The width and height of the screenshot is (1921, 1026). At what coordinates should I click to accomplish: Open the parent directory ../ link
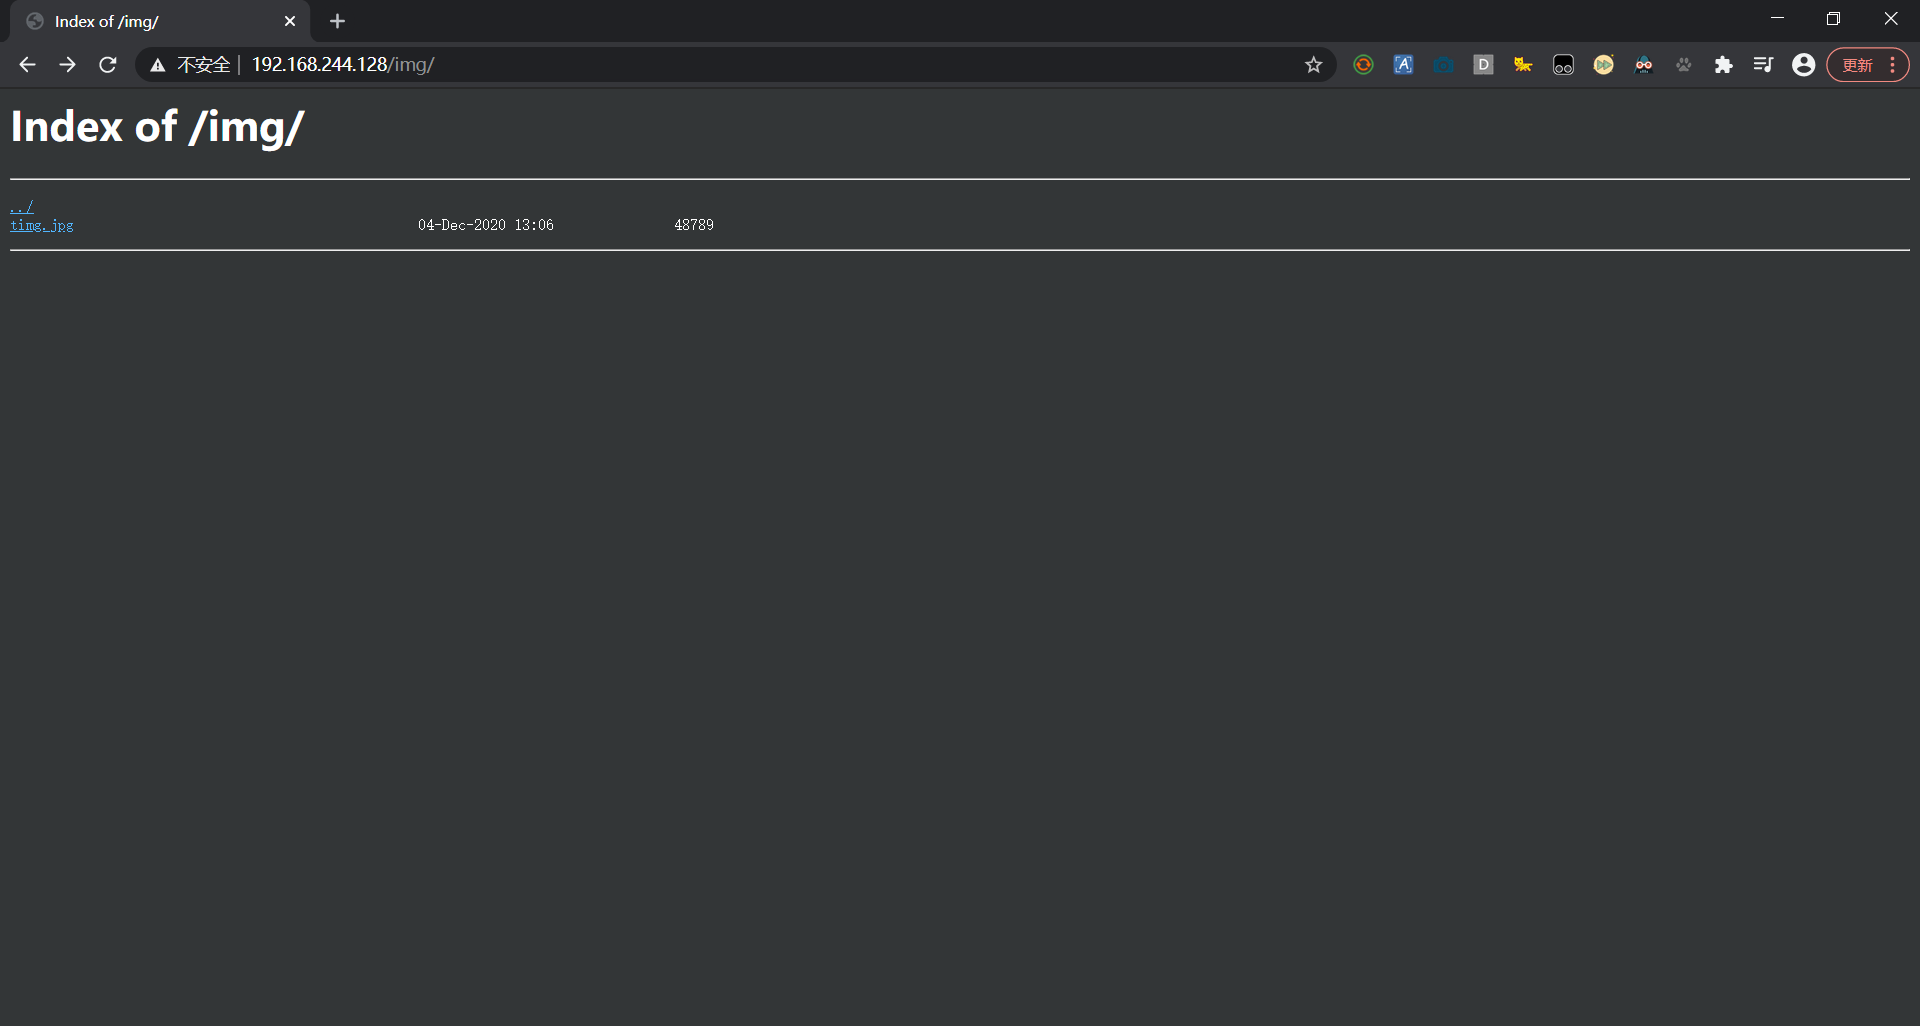point(22,207)
